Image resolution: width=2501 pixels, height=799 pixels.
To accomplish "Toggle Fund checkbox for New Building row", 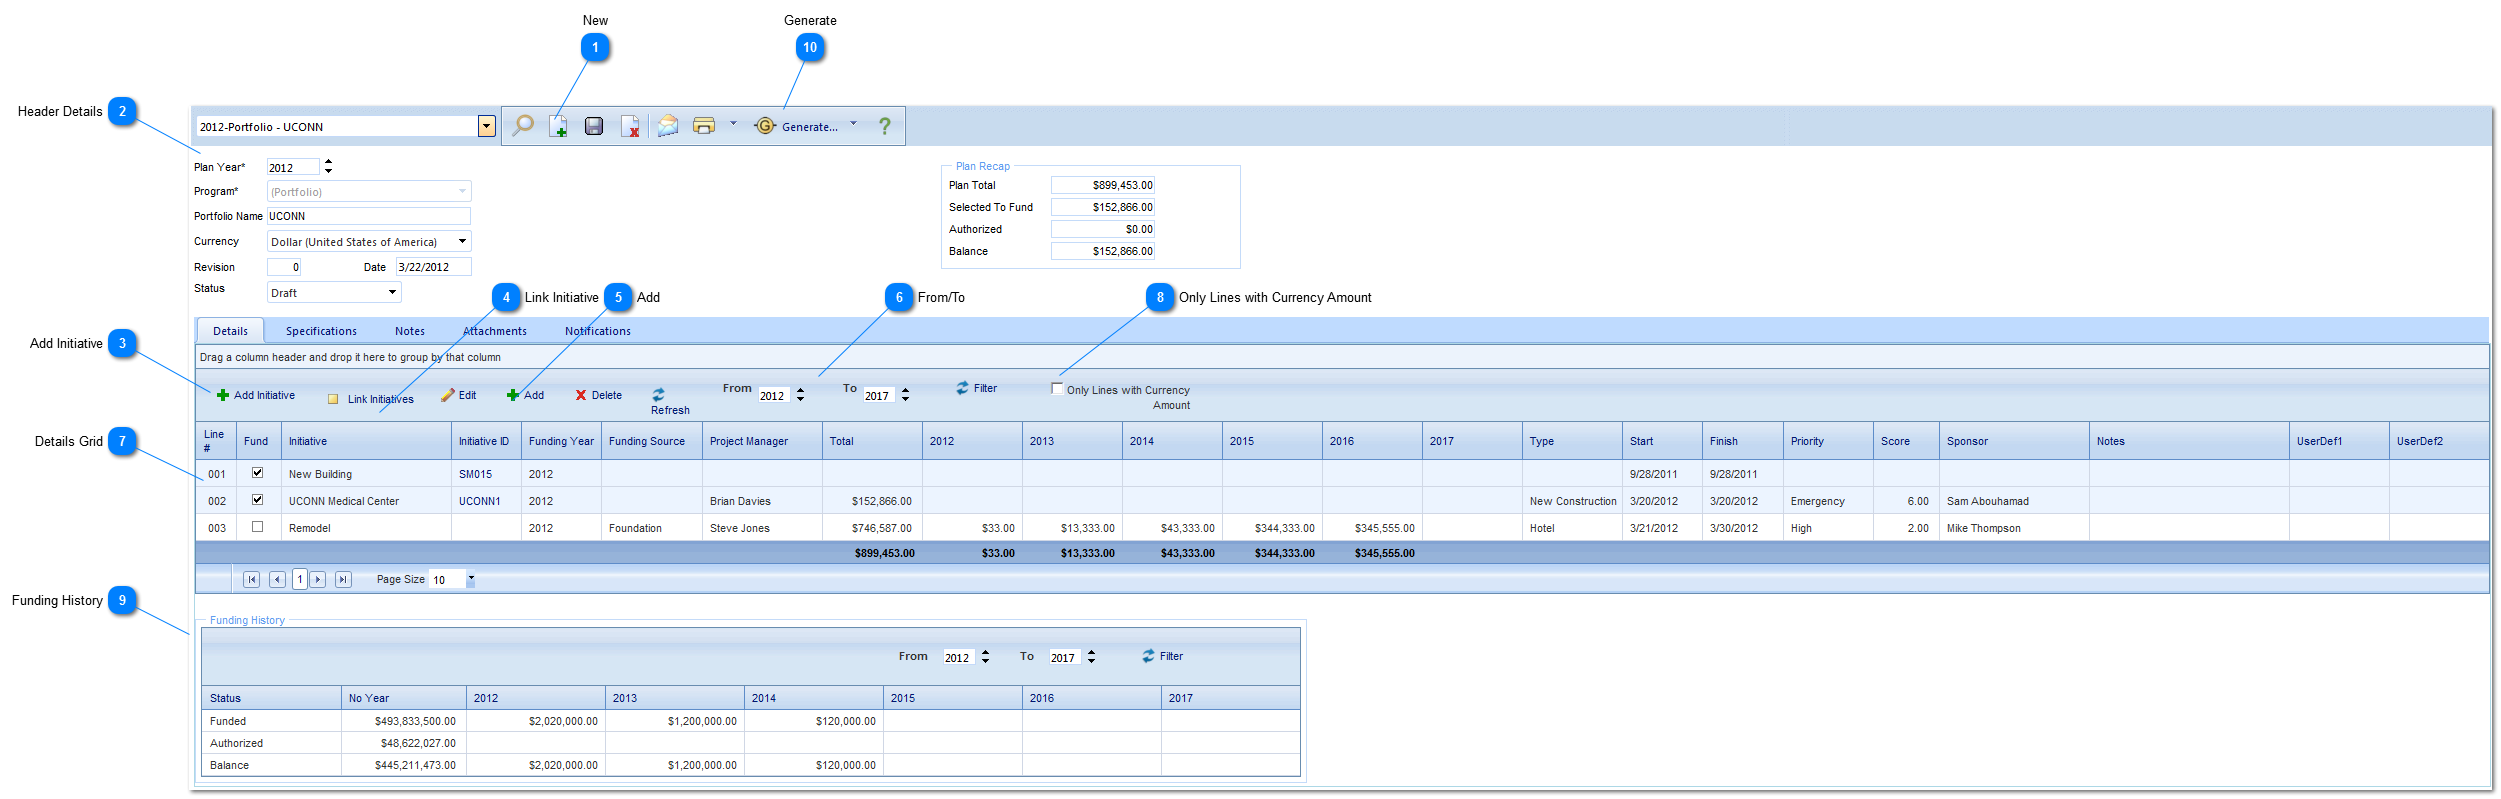I will point(257,472).
